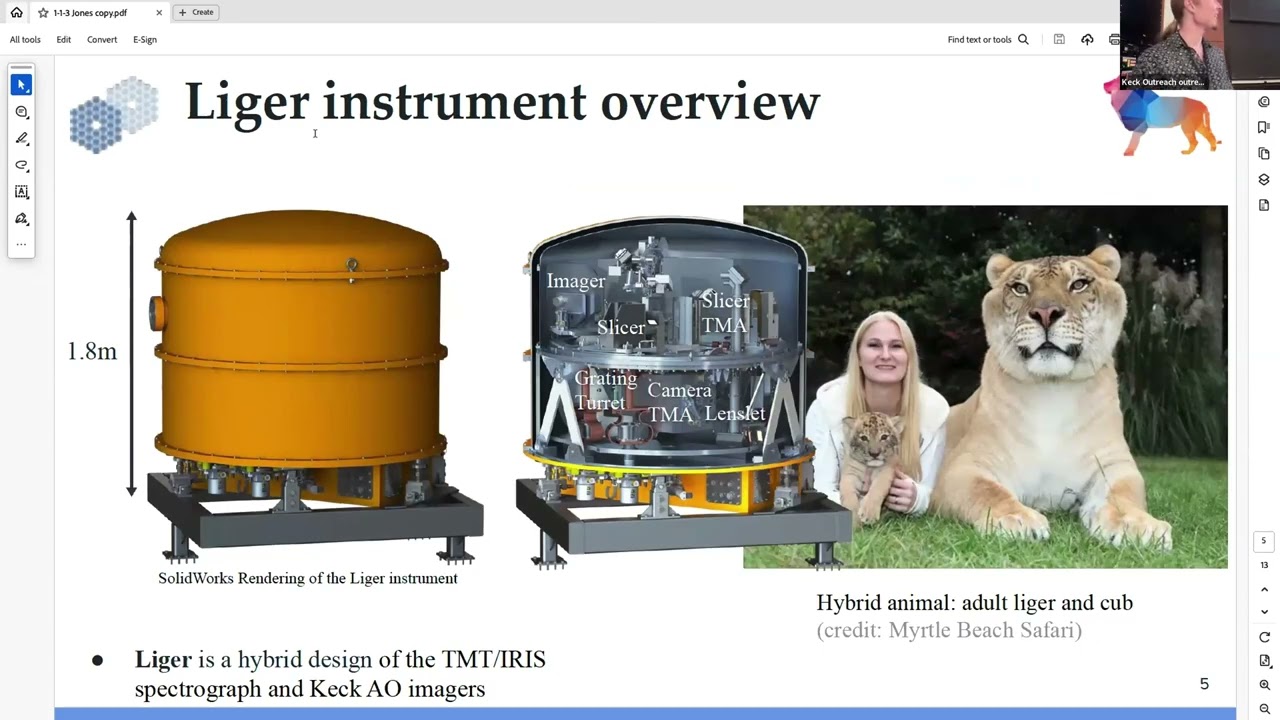This screenshot has height=720, width=1280.
Task: Click the "Grating Turret" label
Action: pos(605,390)
